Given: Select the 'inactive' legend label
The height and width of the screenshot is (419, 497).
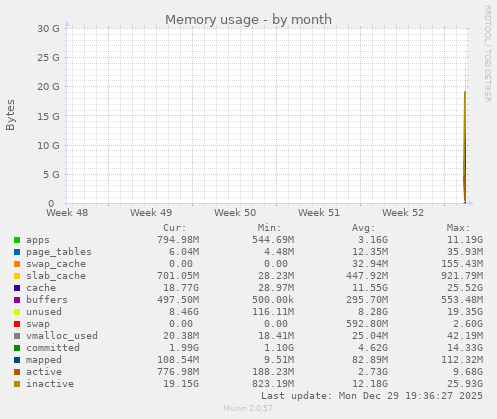Looking at the screenshot, I should pyautogui.click(x=50, y=384).
